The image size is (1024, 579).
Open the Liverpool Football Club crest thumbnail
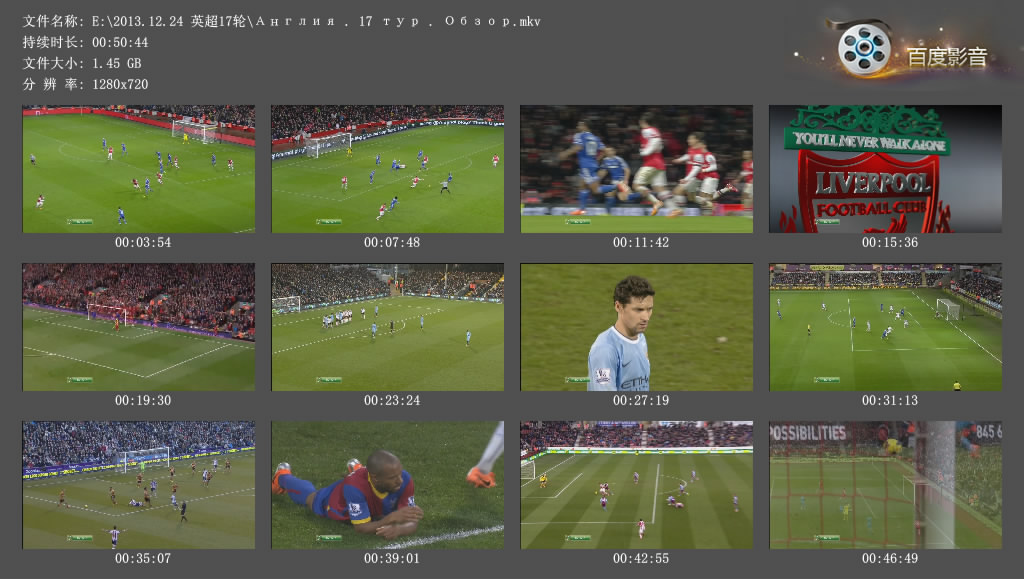tap(885, 169)
